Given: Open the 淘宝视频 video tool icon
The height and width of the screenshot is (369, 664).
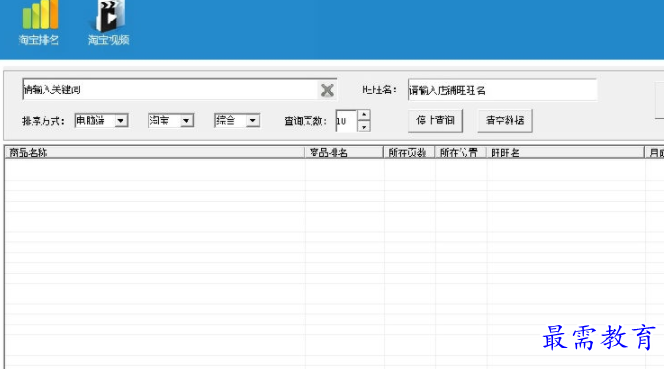Looking at the screenshot, I should tap(108, 22).
